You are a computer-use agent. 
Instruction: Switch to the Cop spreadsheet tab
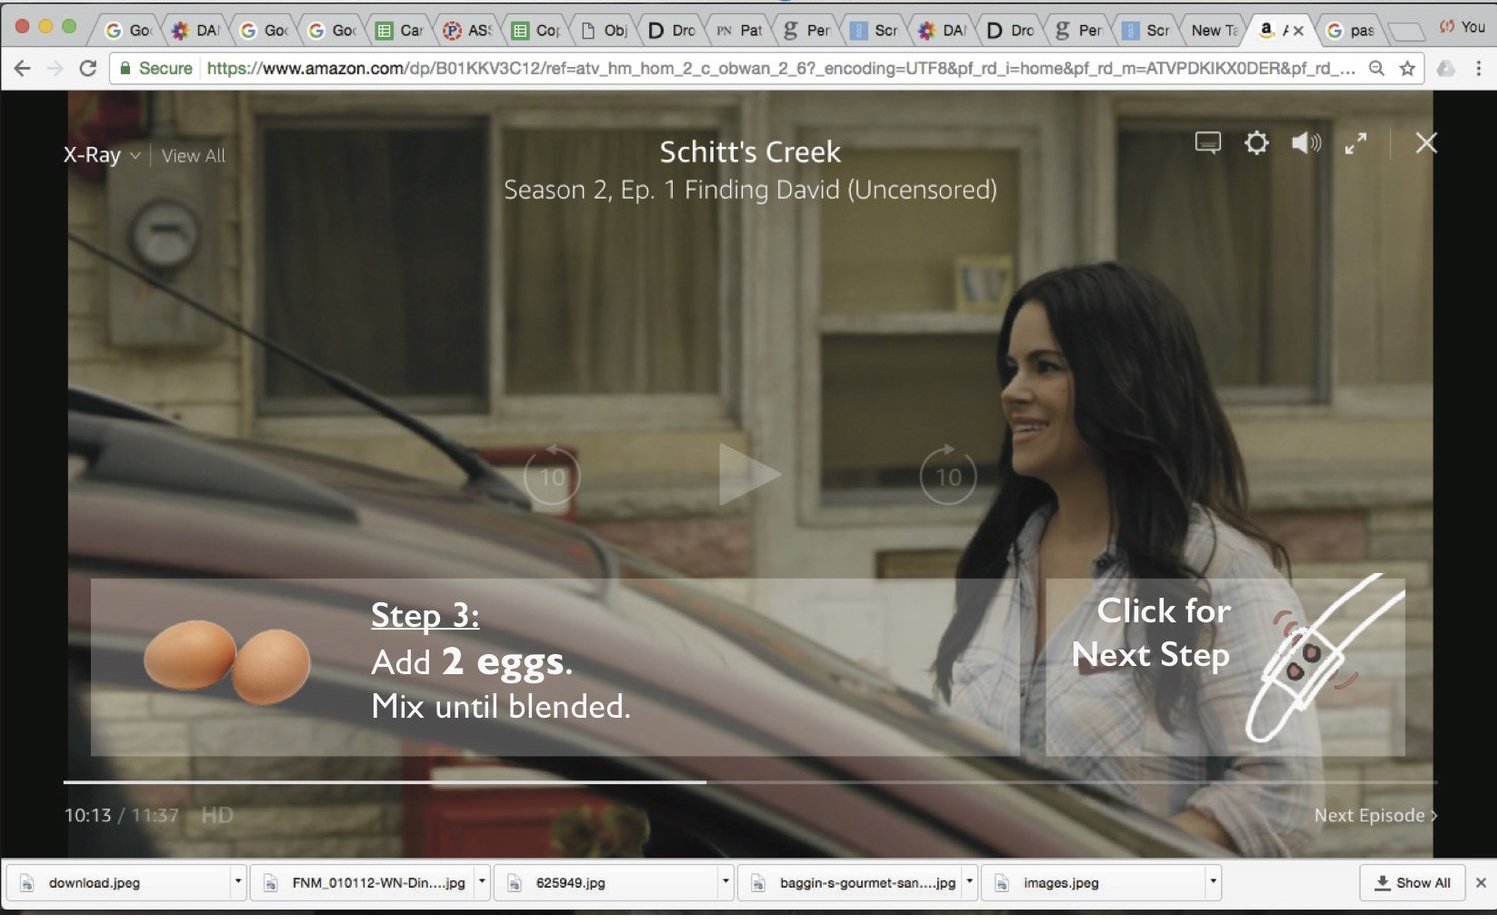(535, 30)
